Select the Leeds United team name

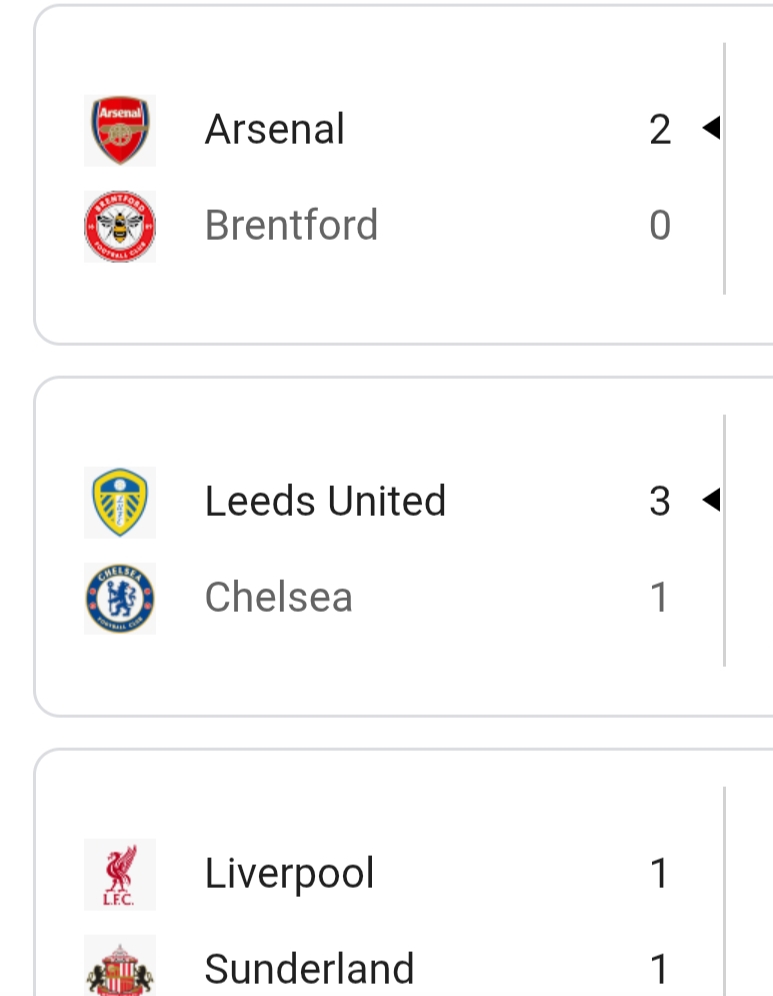325,502
